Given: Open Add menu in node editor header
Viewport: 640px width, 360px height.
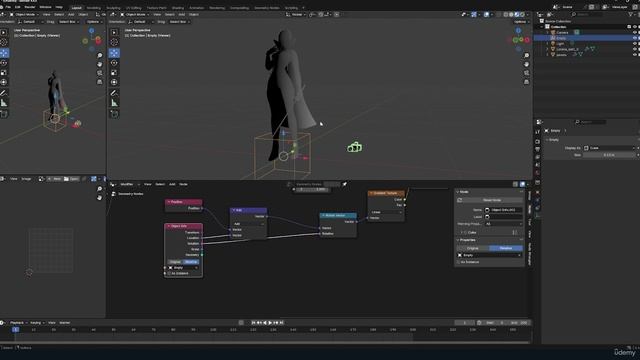Looking at the screenshot, I should pos(172,184).
